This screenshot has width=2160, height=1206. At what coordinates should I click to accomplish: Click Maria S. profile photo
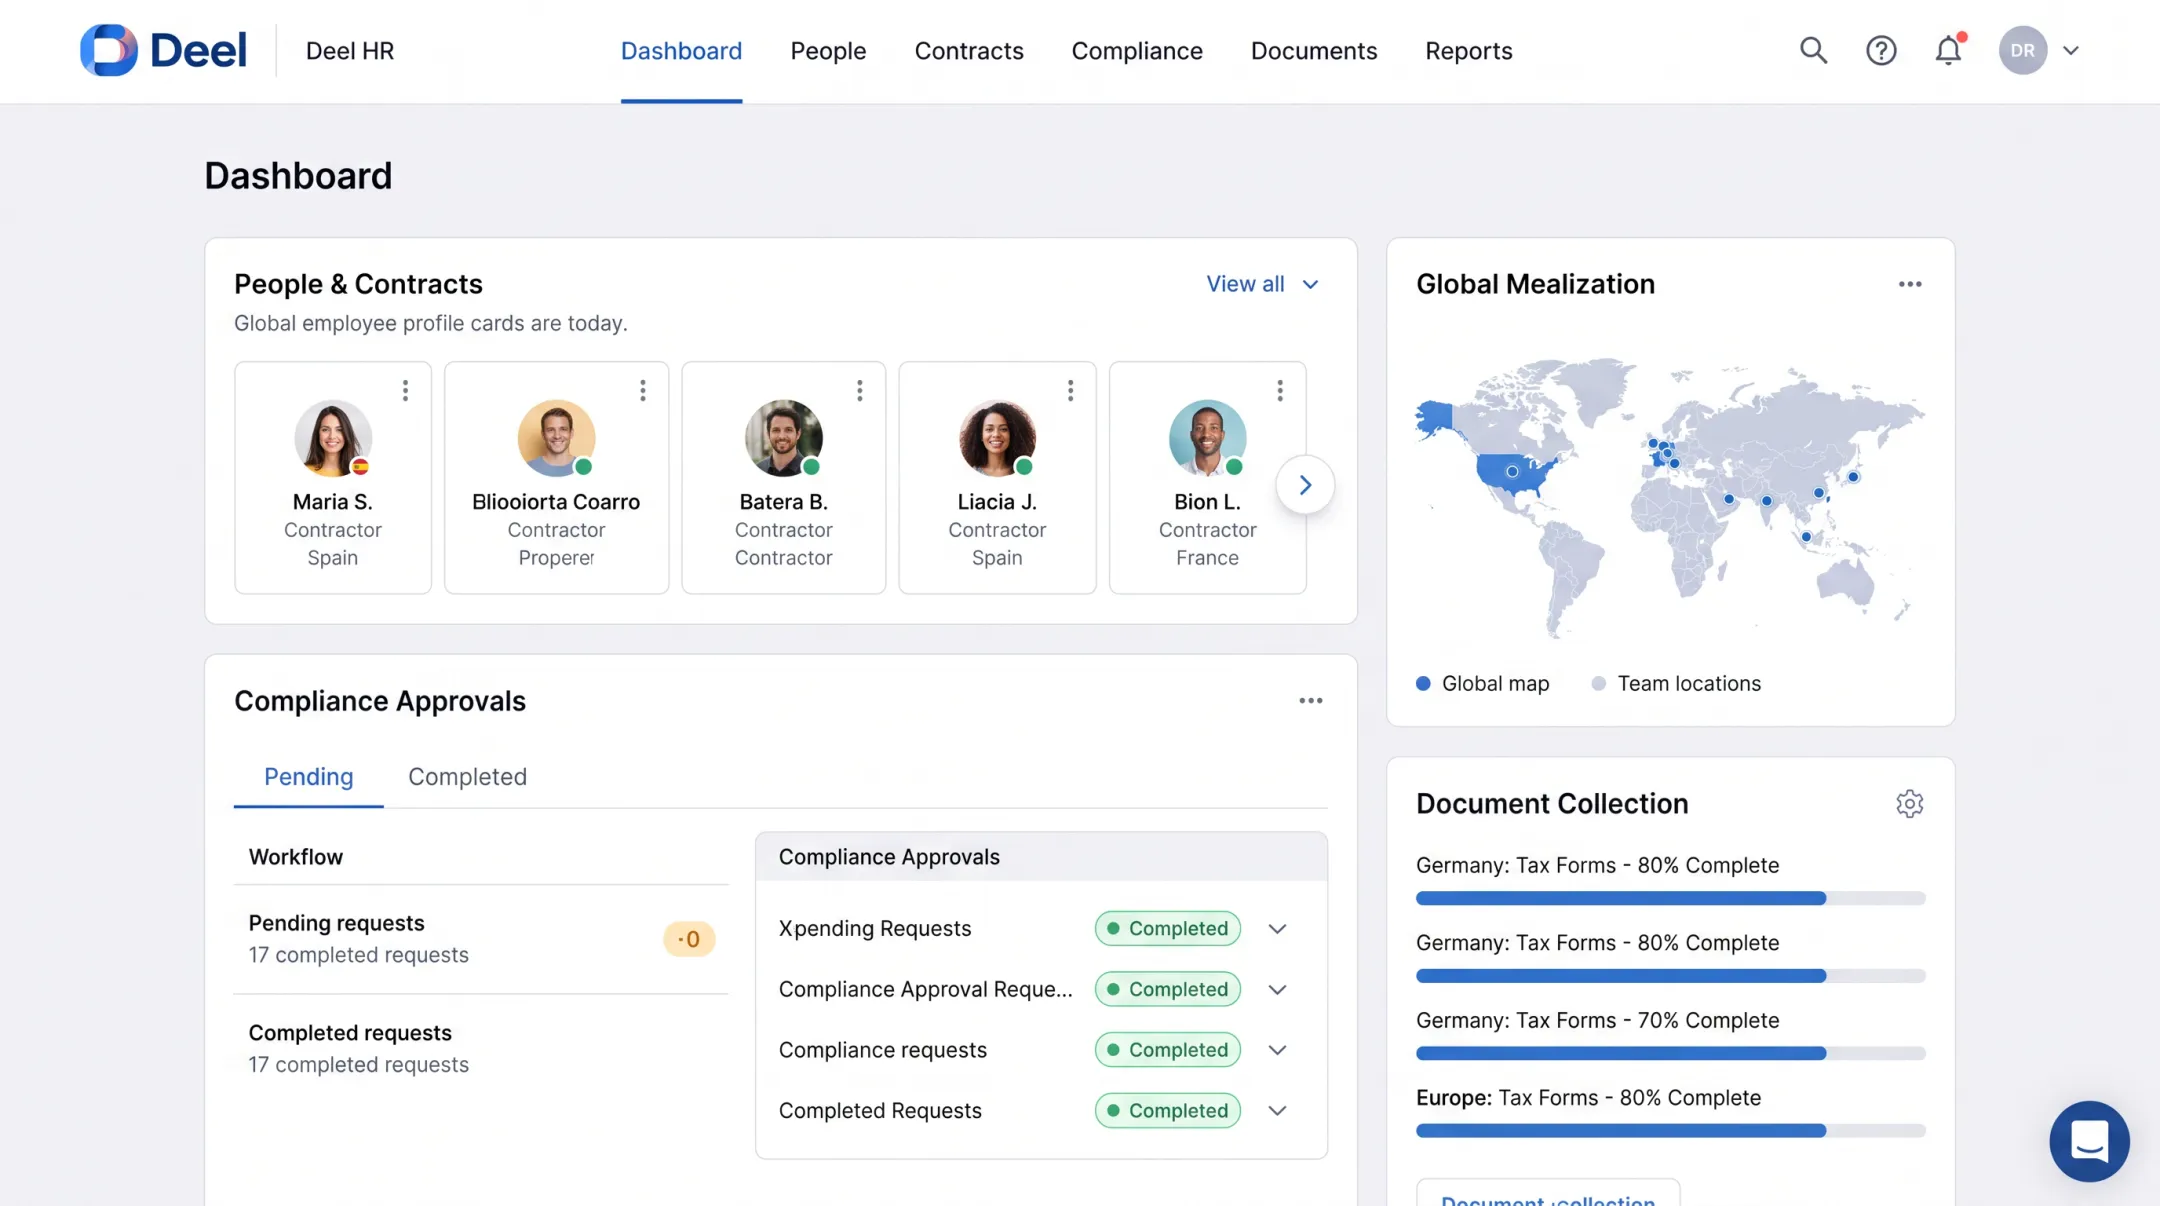coord(333,438)
